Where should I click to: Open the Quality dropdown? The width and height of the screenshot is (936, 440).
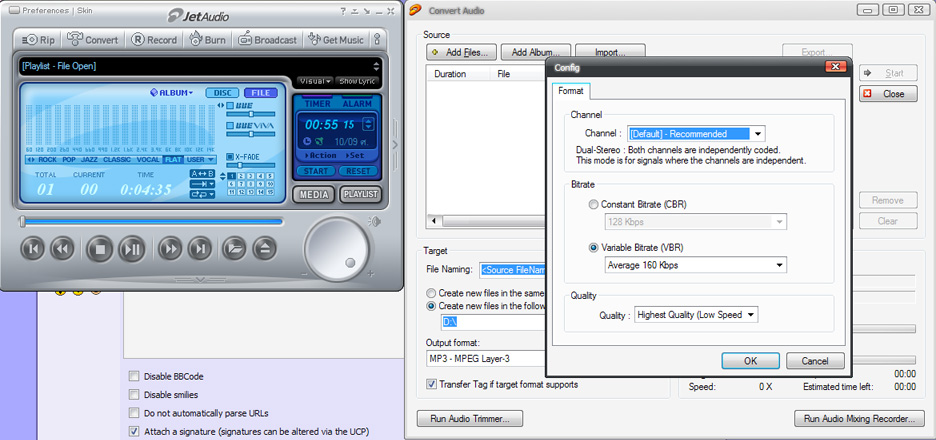[696, 315]
